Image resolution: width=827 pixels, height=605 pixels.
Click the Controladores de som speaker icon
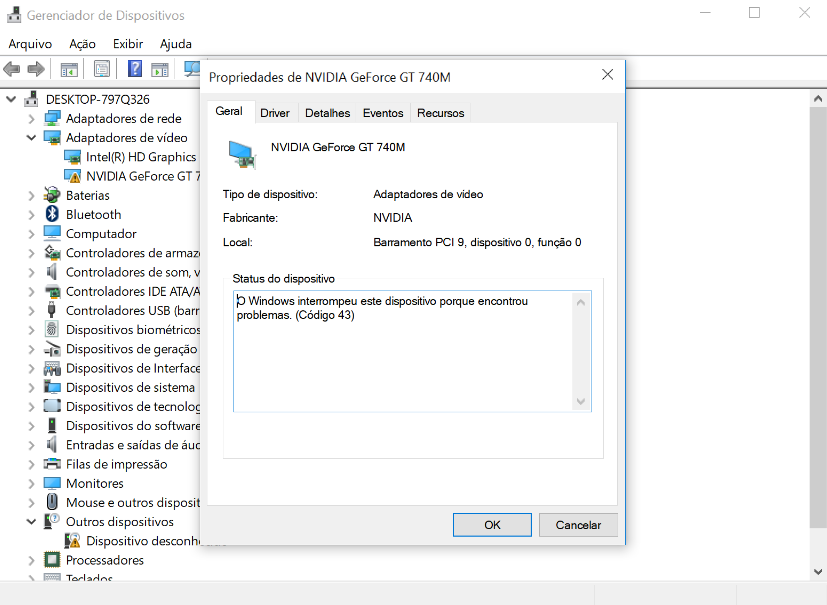coord(52,272)
